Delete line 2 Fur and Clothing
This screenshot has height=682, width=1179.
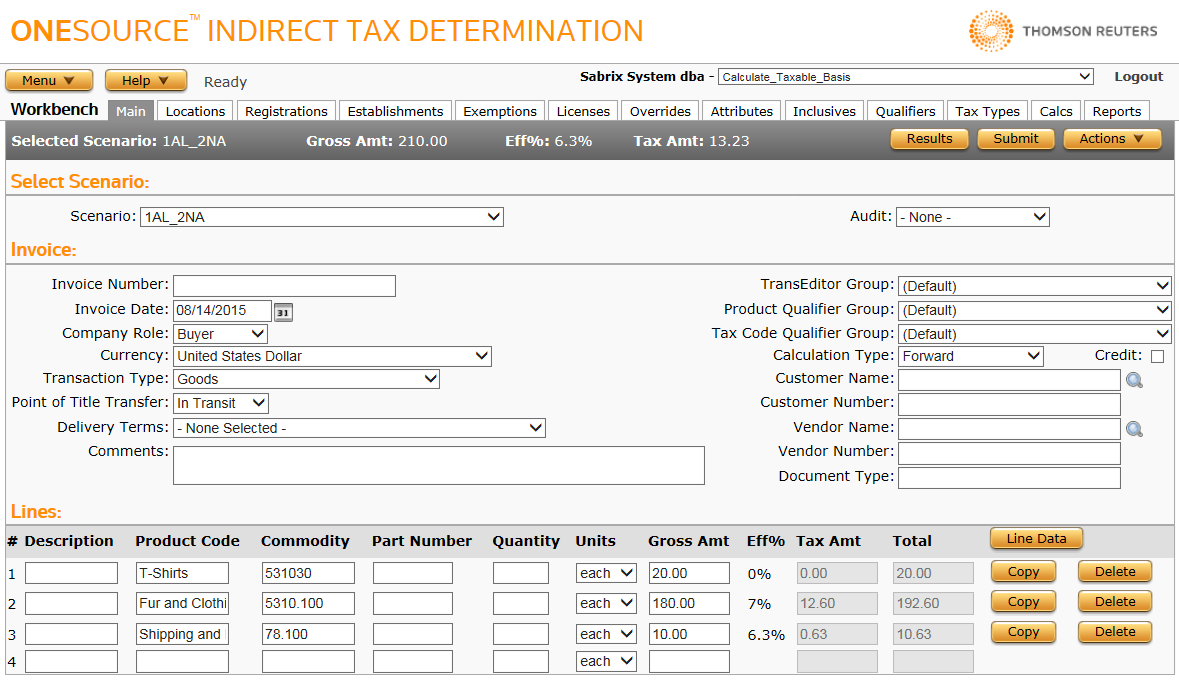tap(1114, 602)
